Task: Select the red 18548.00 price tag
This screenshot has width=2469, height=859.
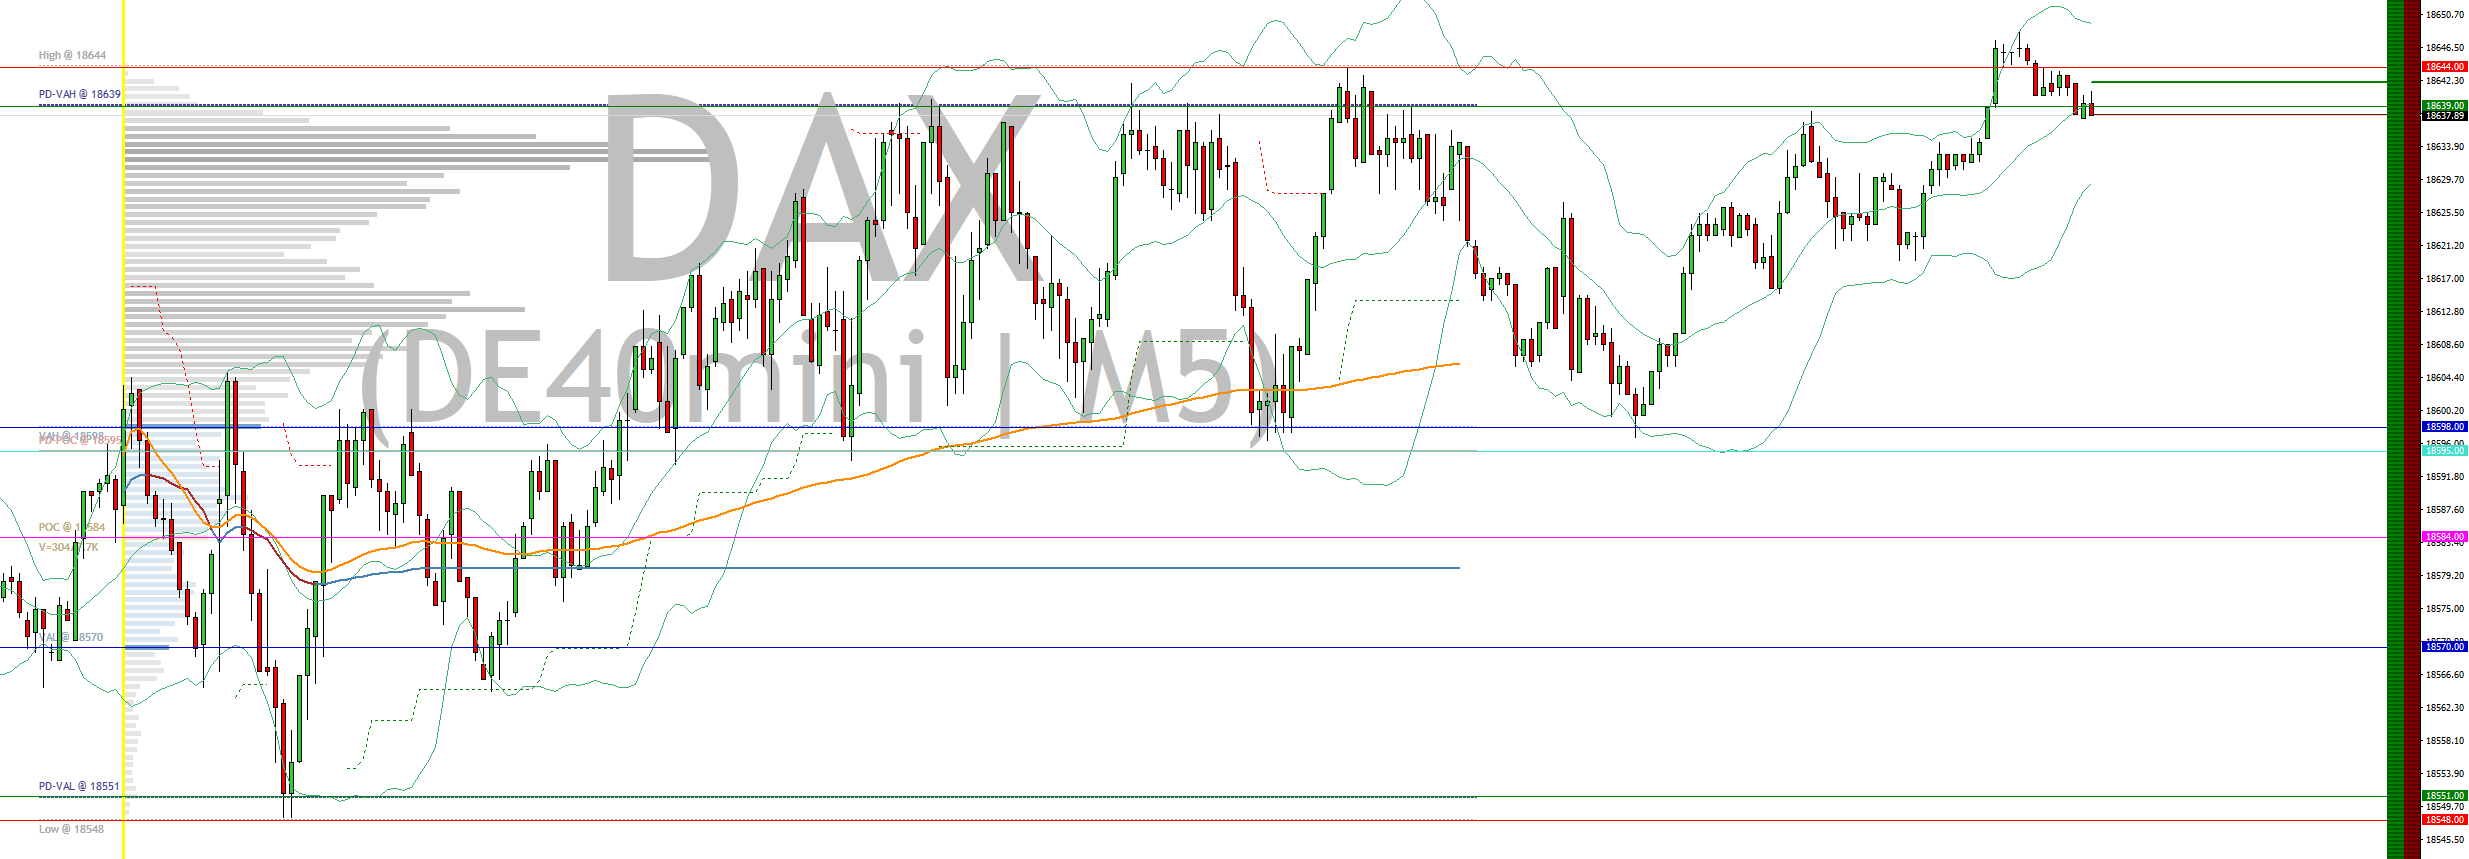Action: pyautogui.click(x=2444, y=820)
